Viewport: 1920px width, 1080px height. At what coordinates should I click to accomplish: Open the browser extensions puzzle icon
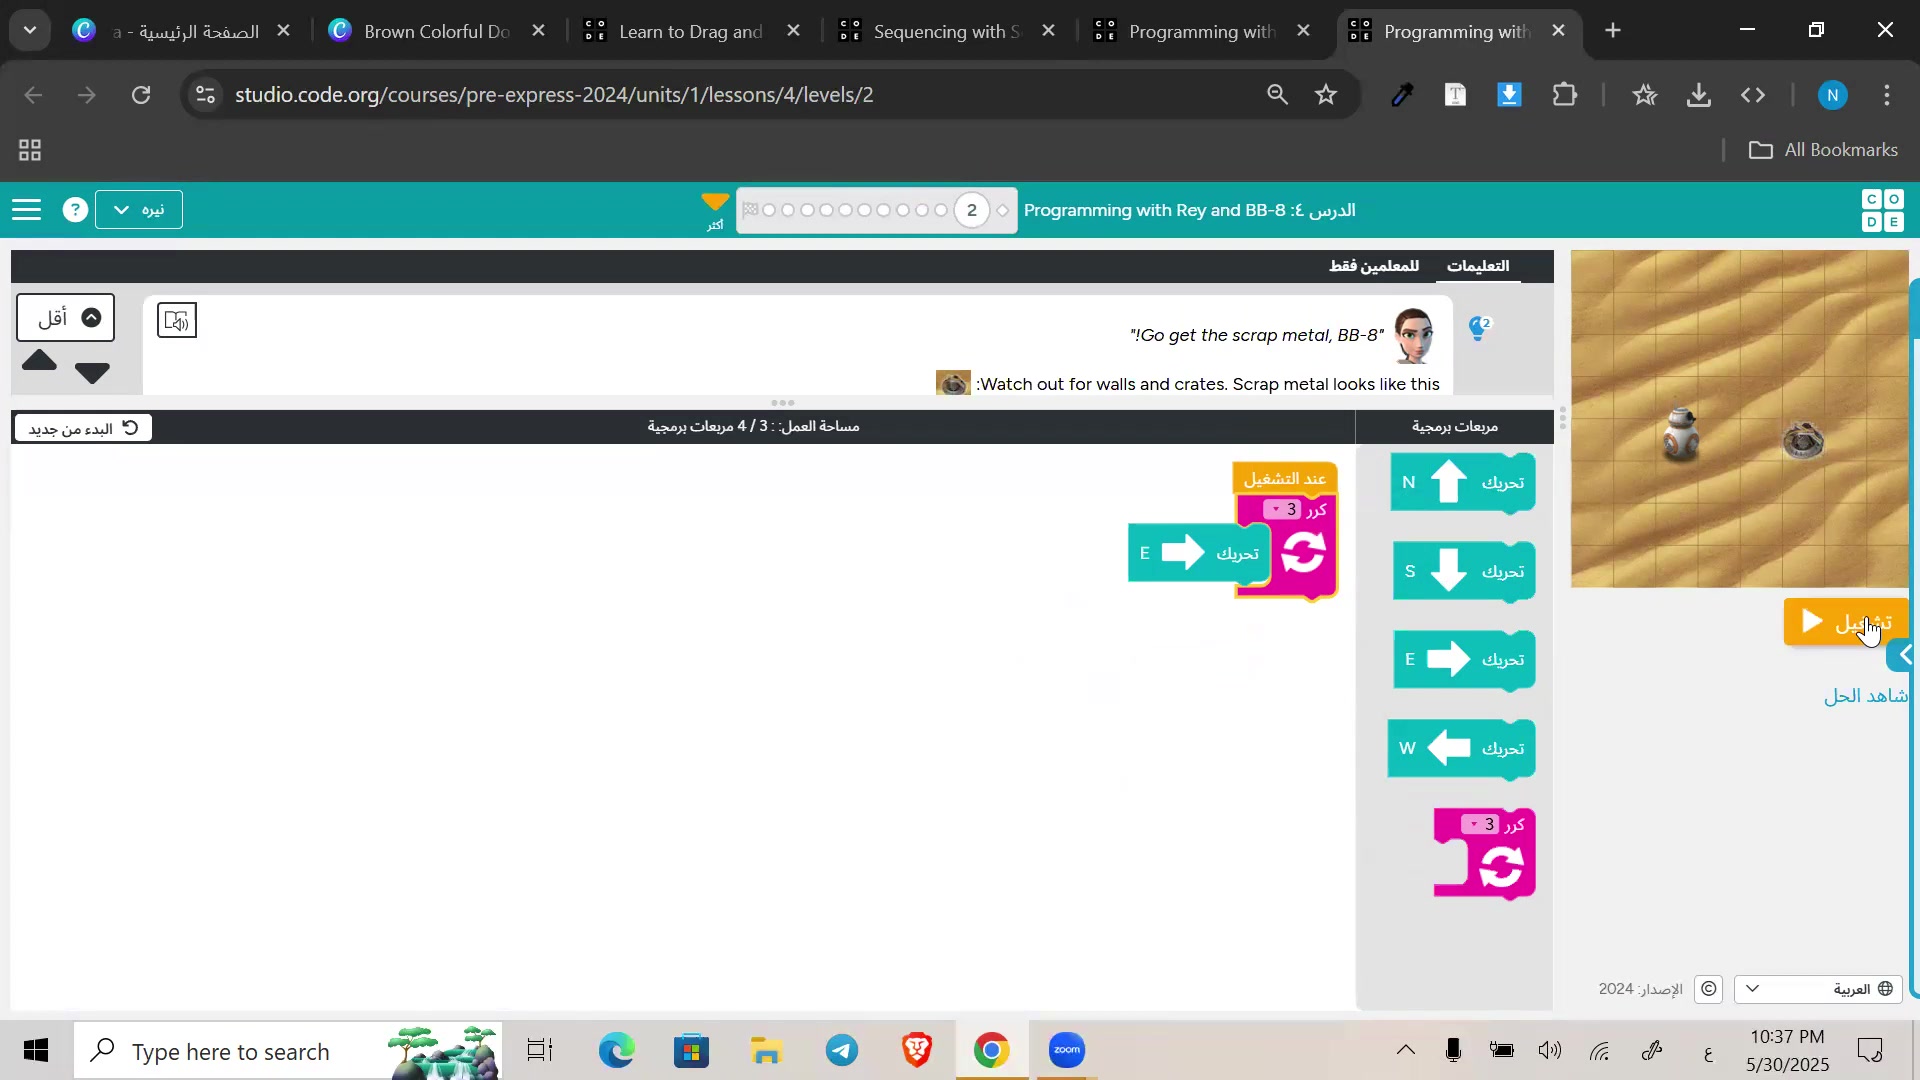point(1565,95)
